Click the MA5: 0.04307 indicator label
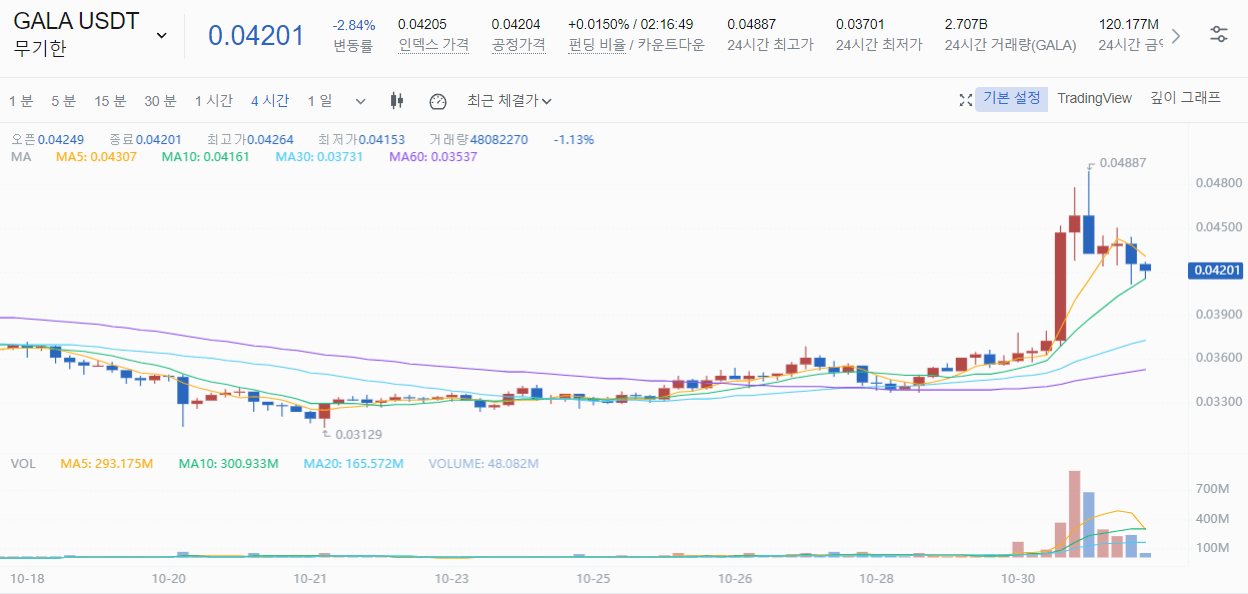This screenshot has width=1248, height=594. click(x=96, y=157)
